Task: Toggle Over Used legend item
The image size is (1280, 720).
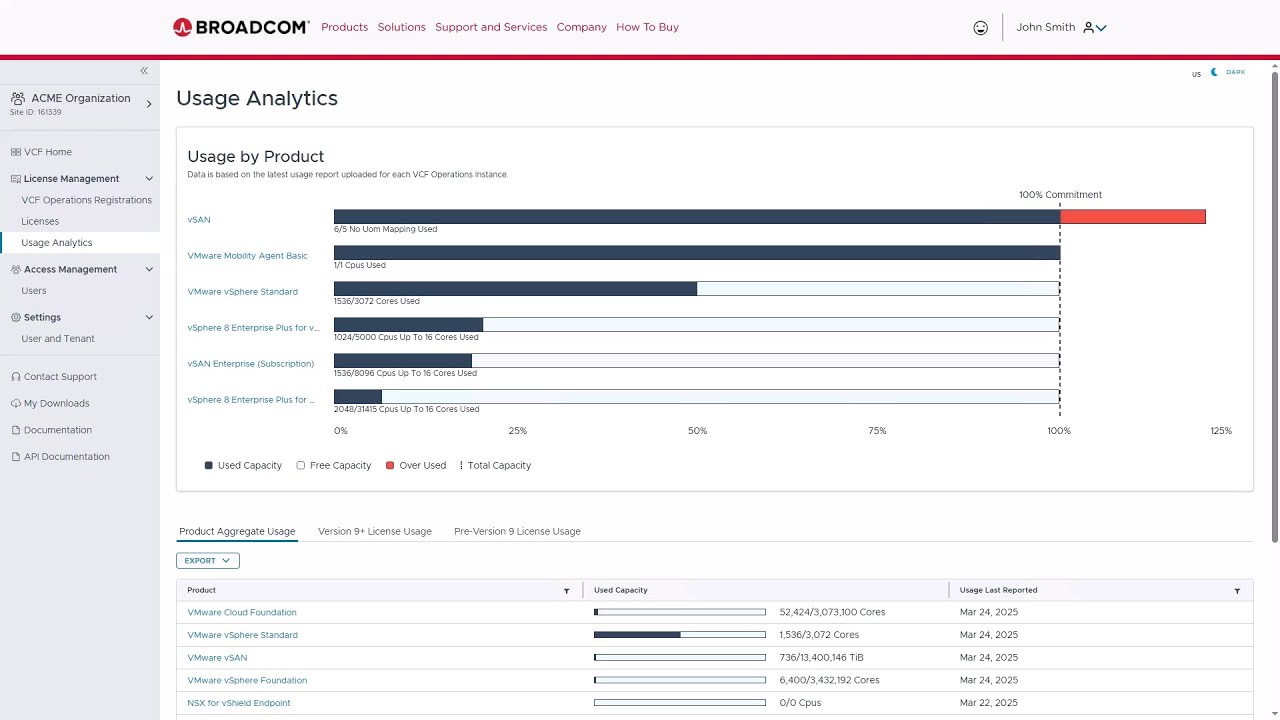Action: point(416,466)
